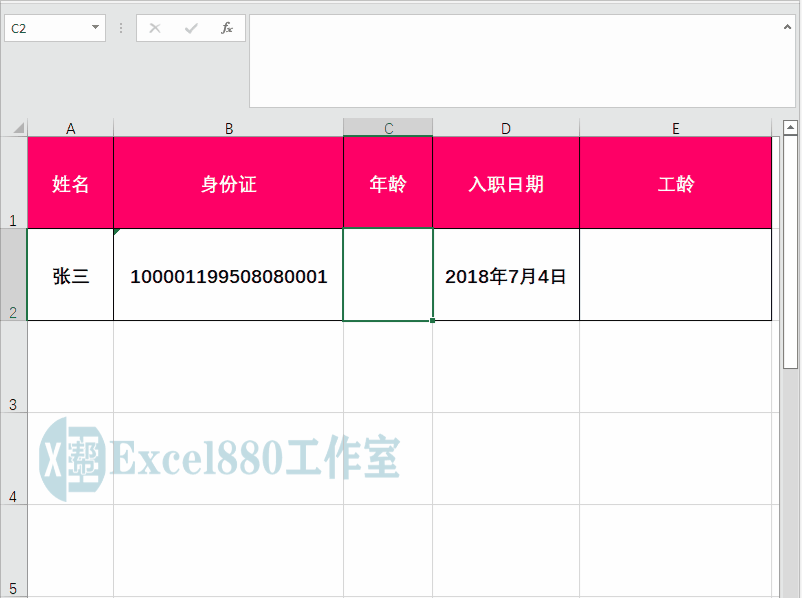Click the header cell 身份证

229,183
